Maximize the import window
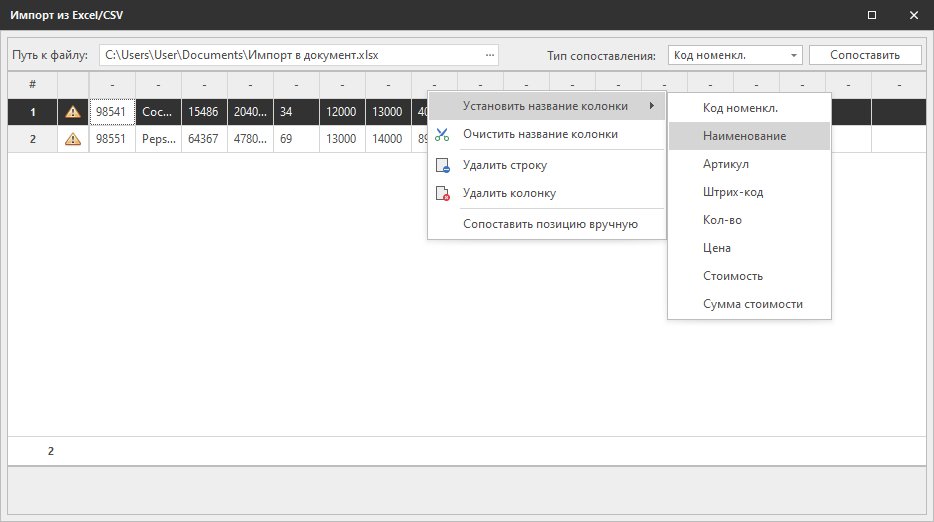 click(x=872, y=15)
